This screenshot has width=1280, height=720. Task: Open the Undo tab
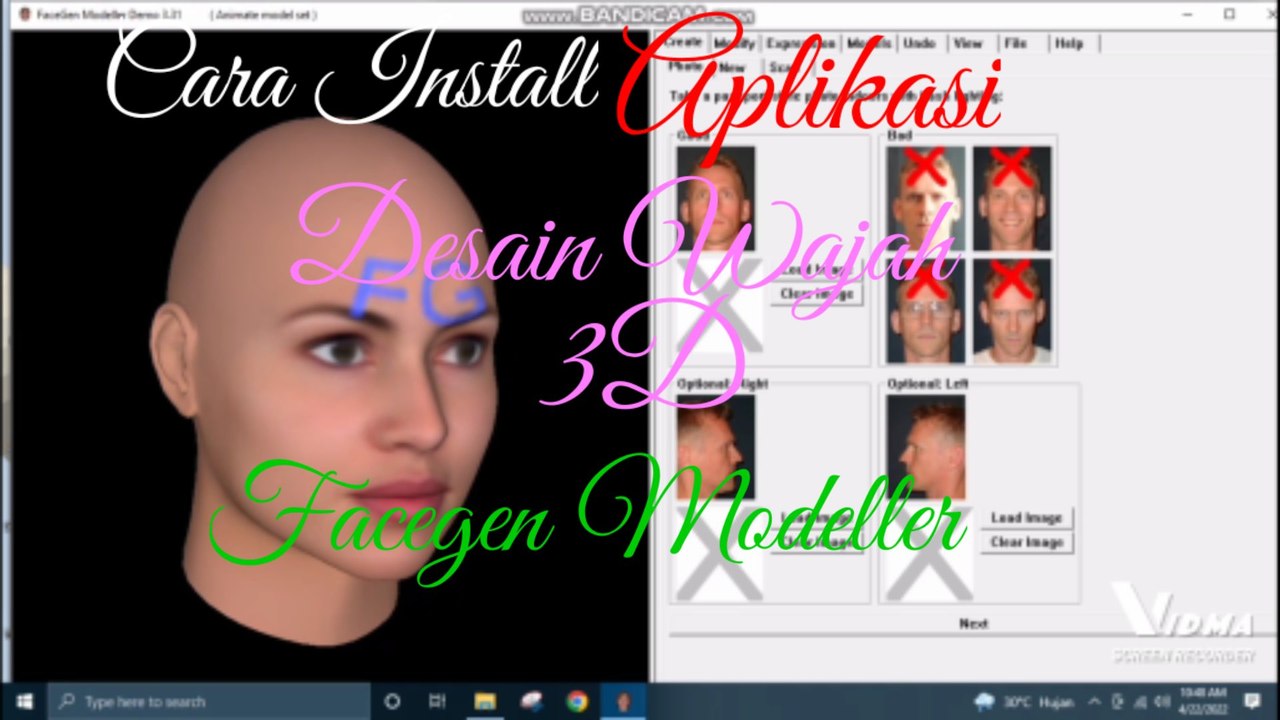tap(920, 43)
